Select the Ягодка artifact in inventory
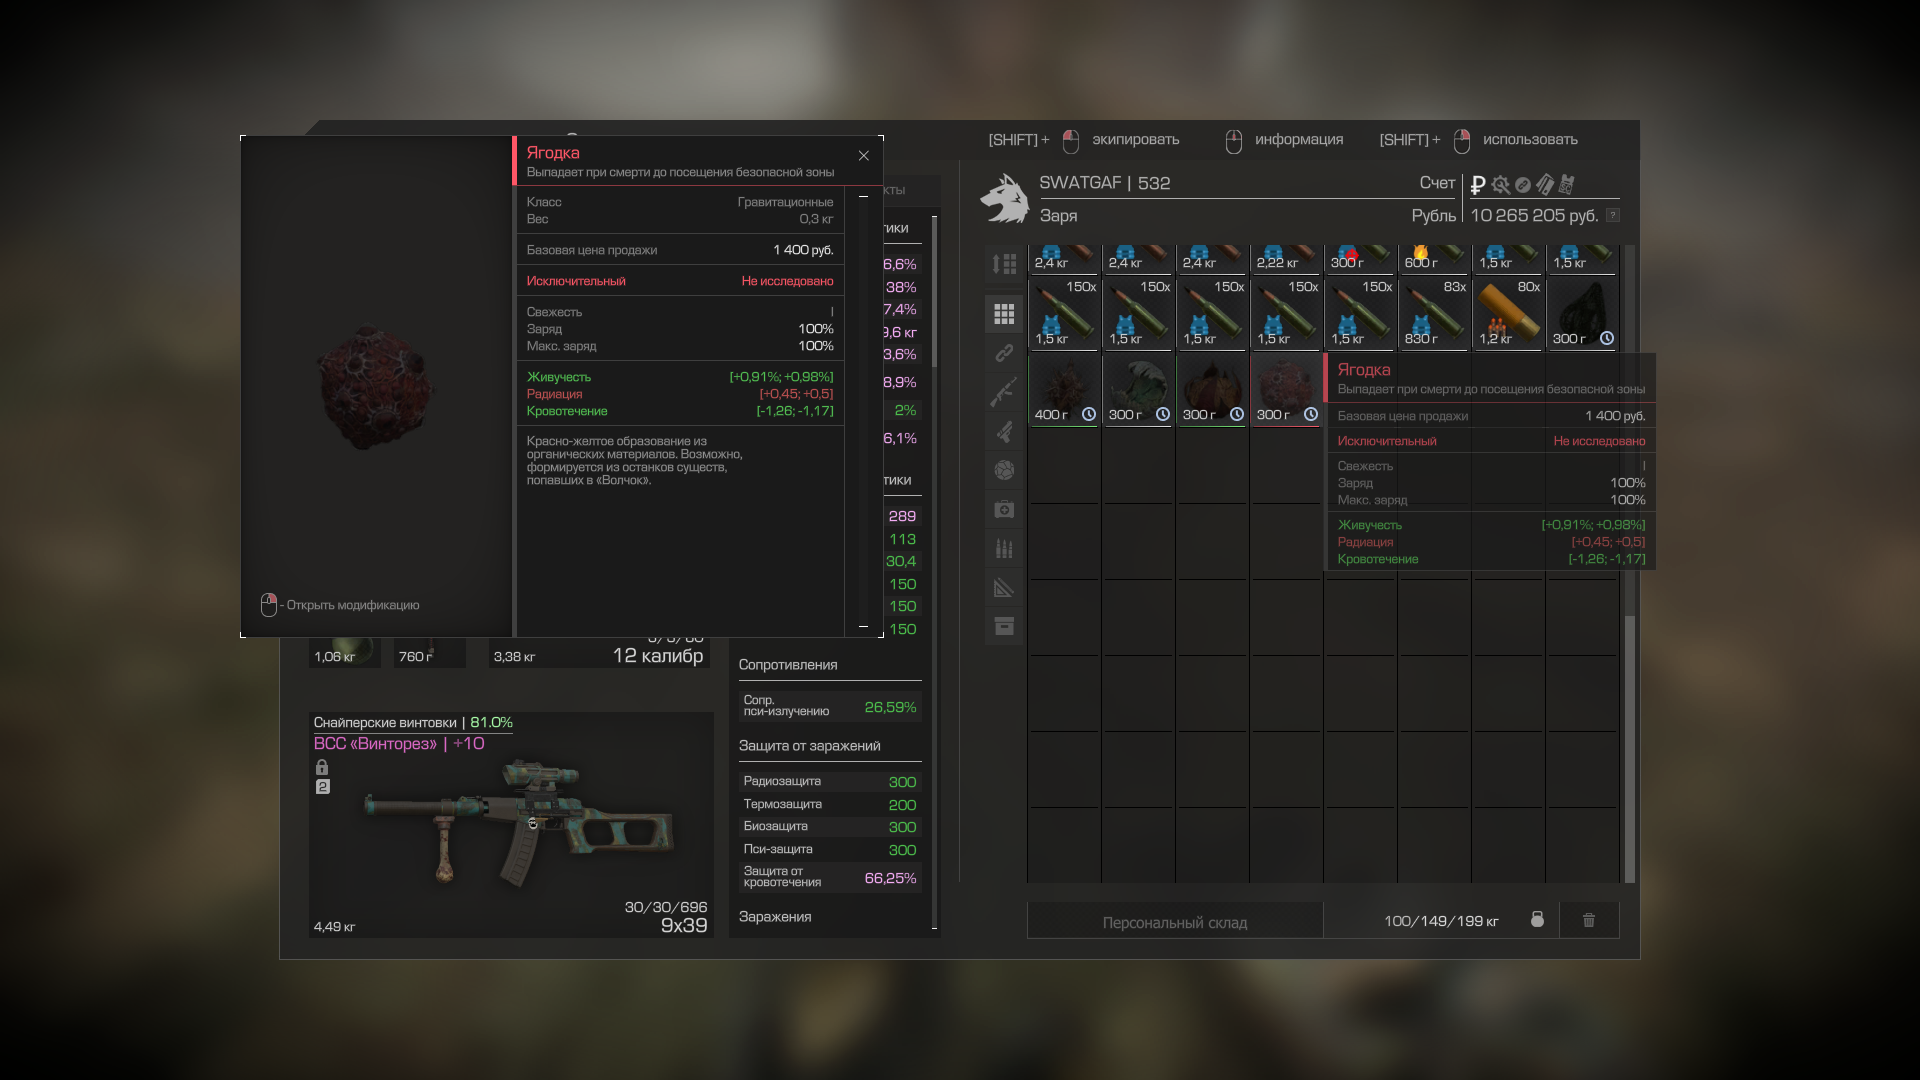The image size is (1920, 1080). pyautogui.click(x=1286, y=389)
